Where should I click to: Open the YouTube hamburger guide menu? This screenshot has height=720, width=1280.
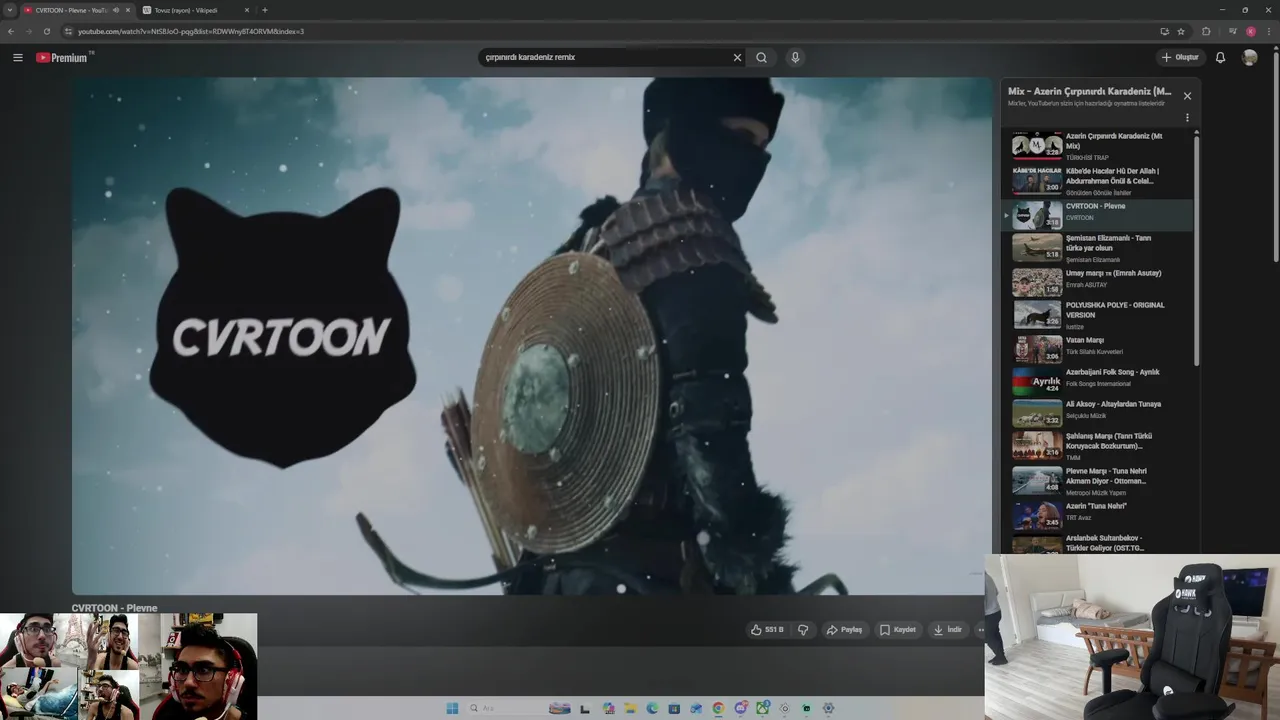click(17, 57)
